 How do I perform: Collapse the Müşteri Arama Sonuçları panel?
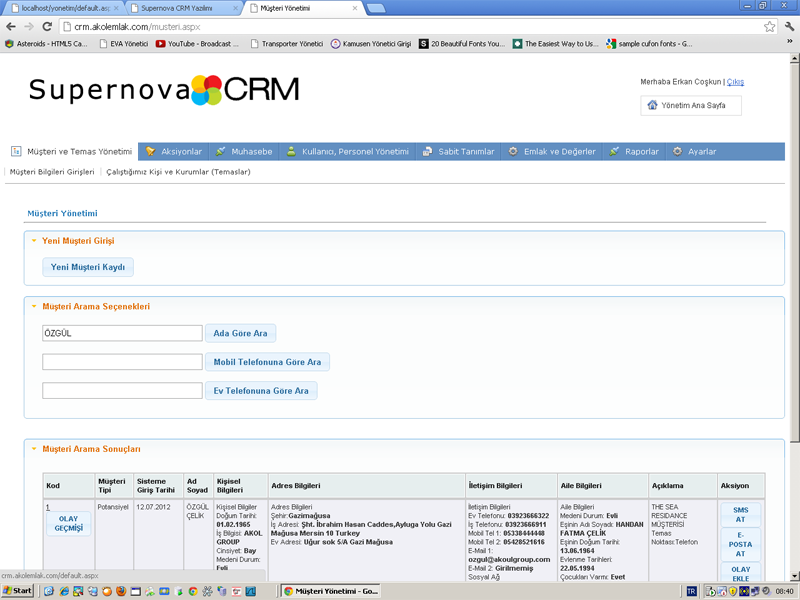click(34, 449)
